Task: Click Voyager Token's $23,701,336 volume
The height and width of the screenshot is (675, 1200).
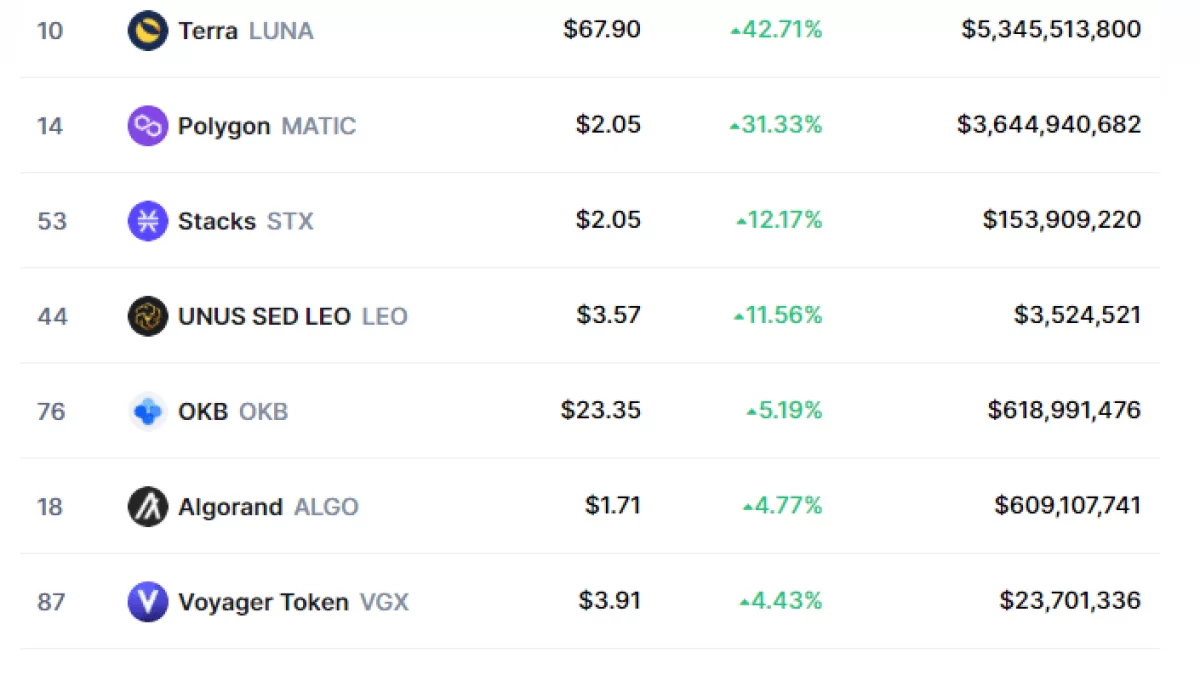Action: tap(1070, 600)
